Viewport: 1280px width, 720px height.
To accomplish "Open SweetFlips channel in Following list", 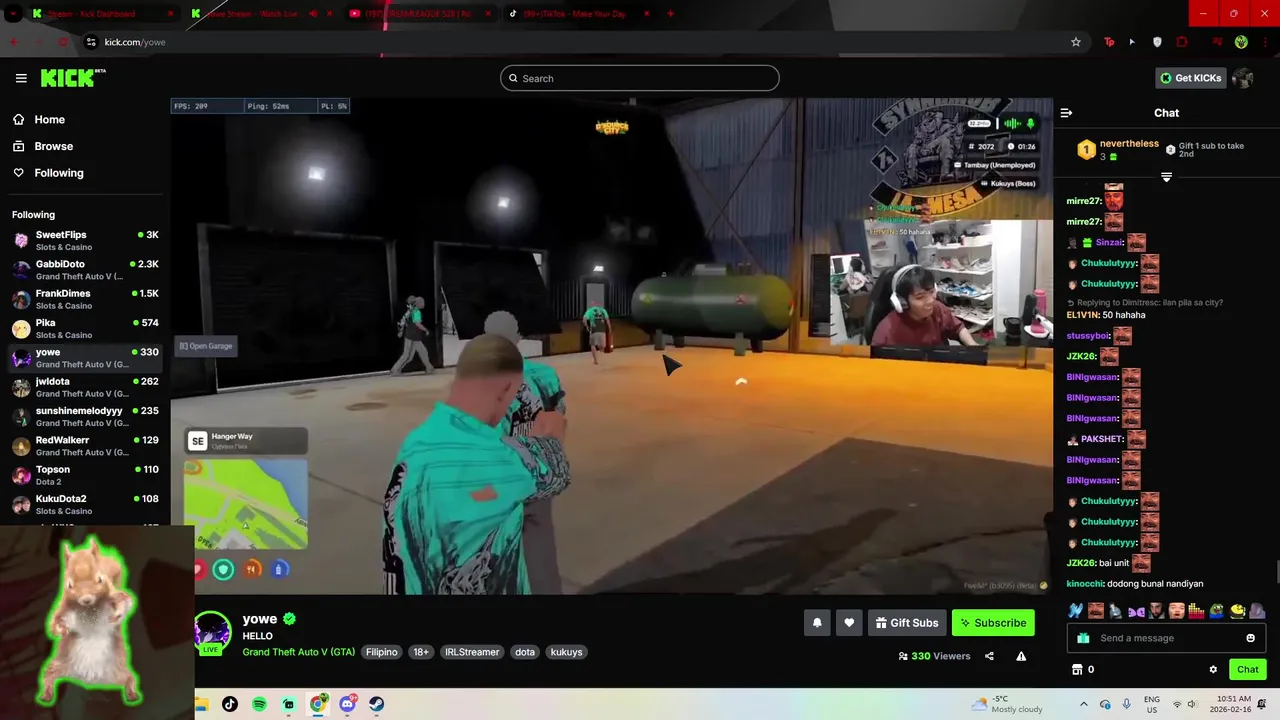I will coord(85,240).
